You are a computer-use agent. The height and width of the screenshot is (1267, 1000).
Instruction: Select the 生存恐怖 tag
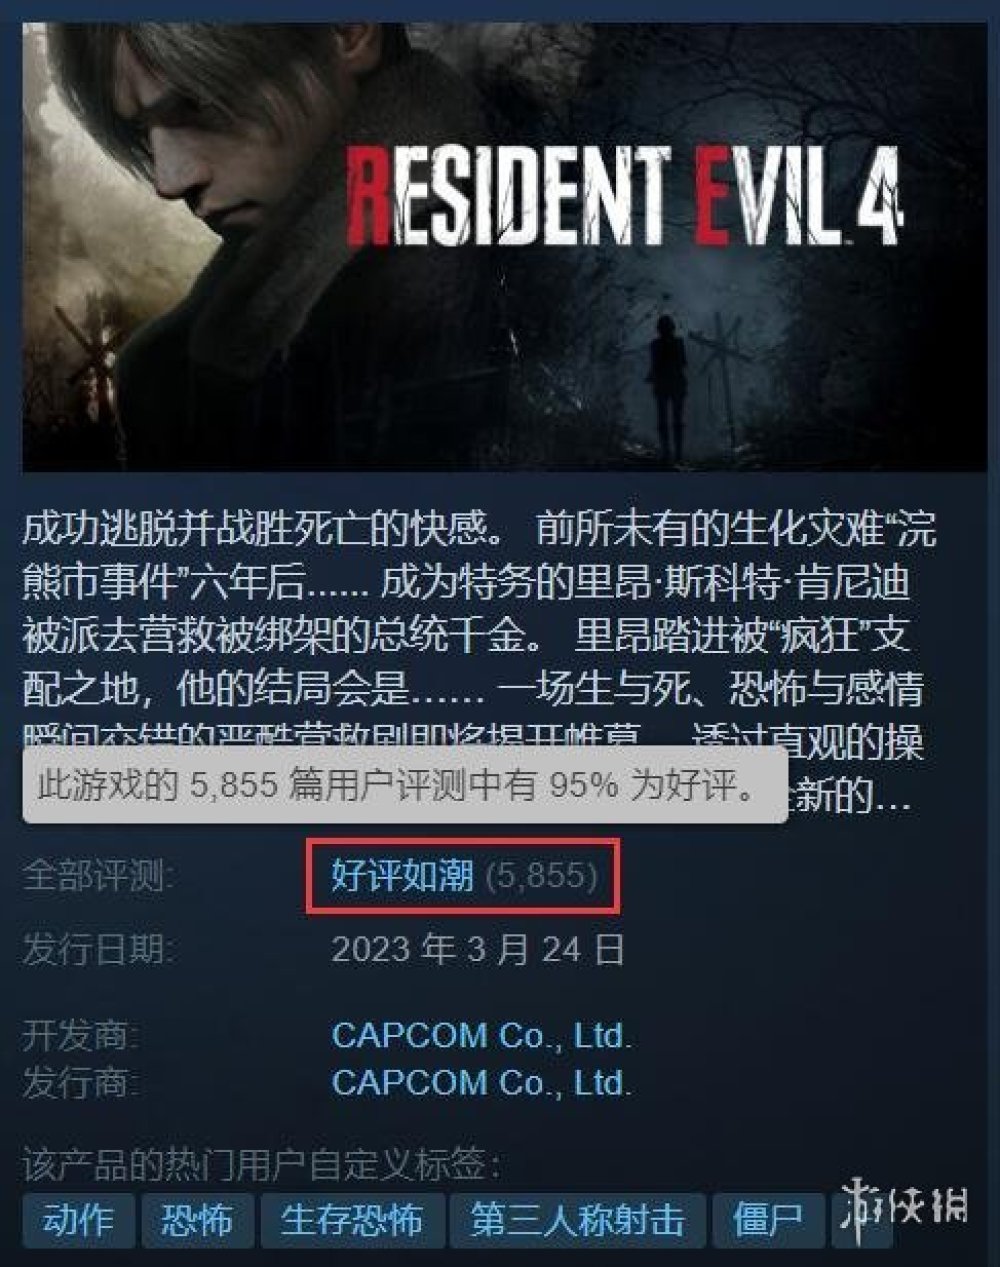pyautogui.click(x=350, y=1220)
